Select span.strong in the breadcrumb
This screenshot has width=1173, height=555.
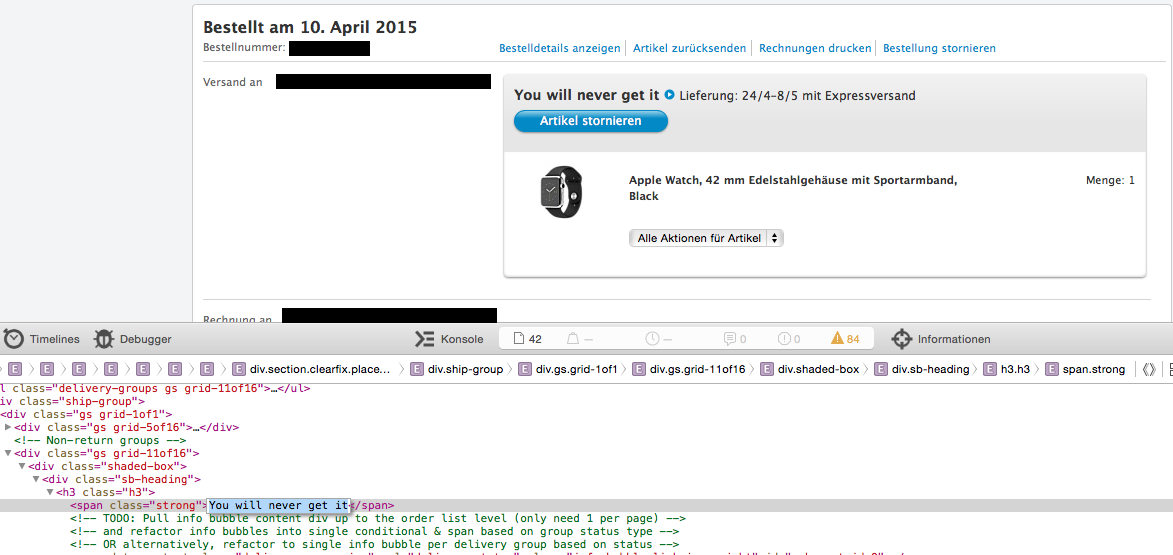pyautogui.click(x=1085, y=369)
